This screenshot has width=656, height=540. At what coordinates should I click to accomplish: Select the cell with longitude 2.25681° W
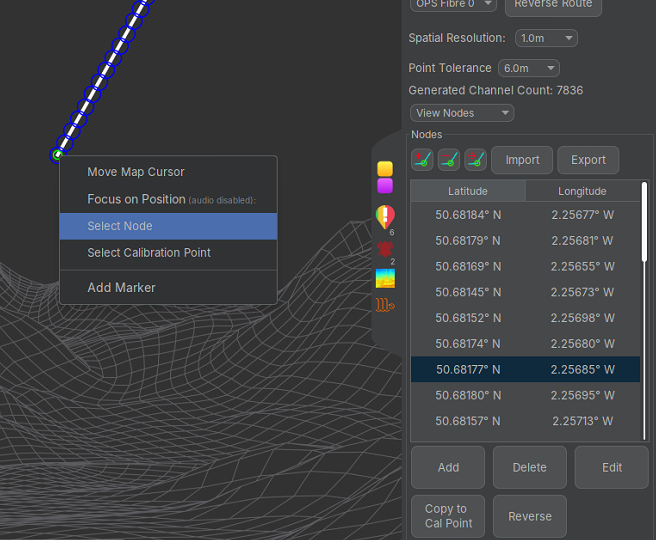[582, 241]
